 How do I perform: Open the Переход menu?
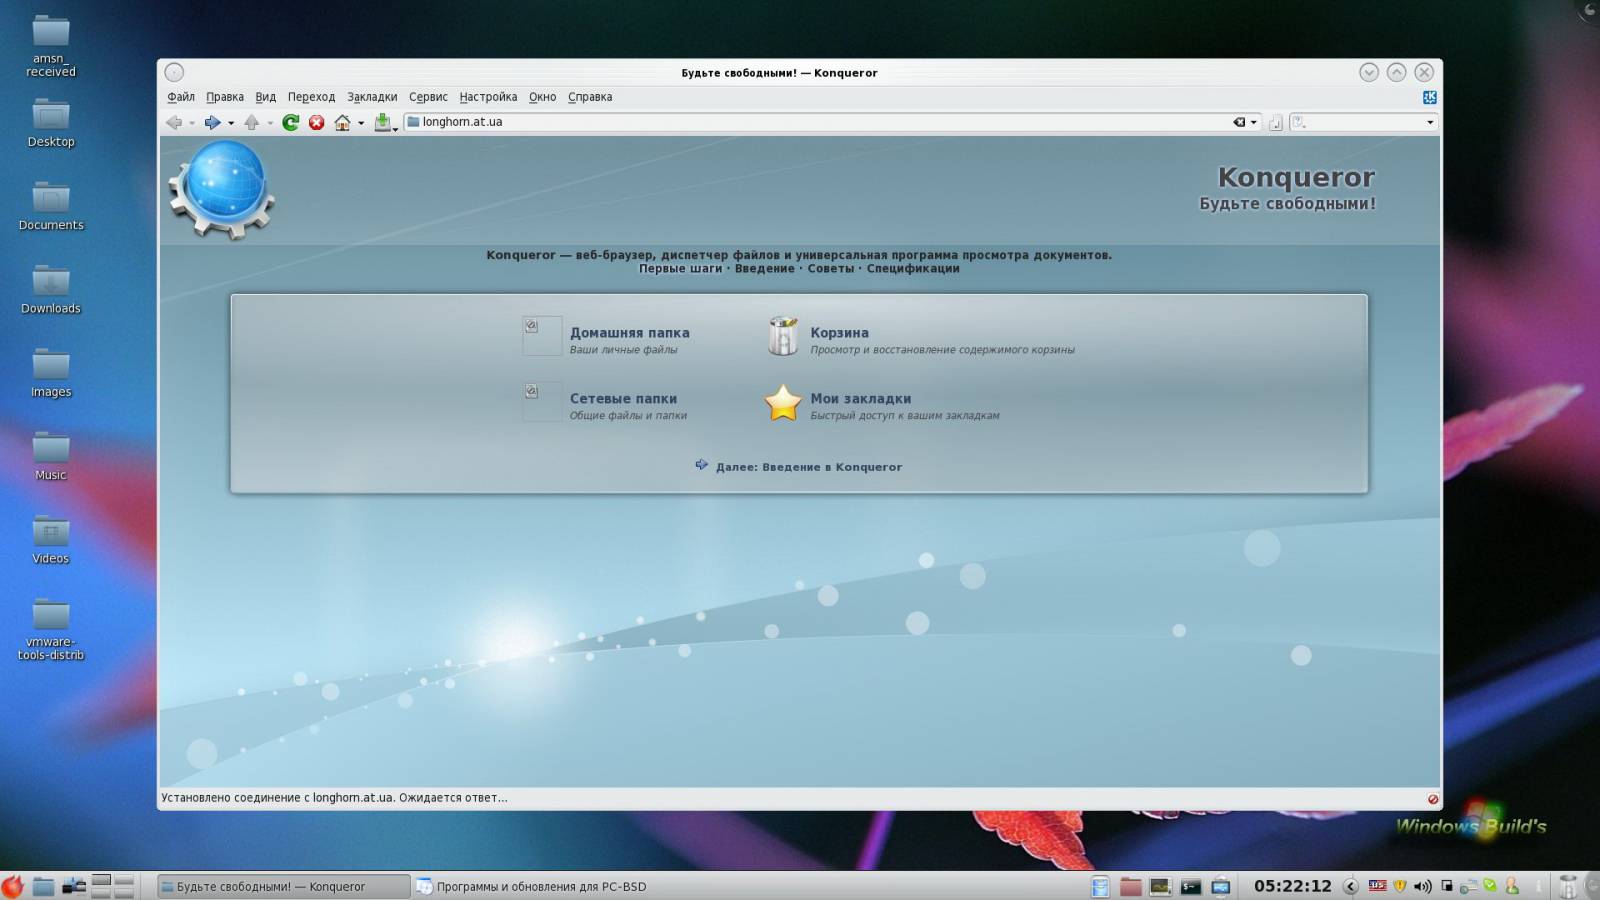click(311, 97)
